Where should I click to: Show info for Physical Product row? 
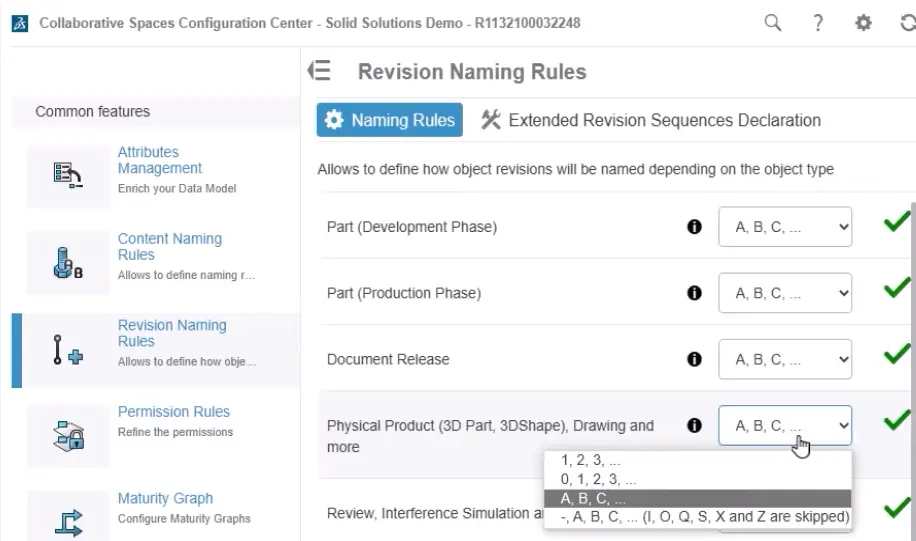tap(694, 425)
